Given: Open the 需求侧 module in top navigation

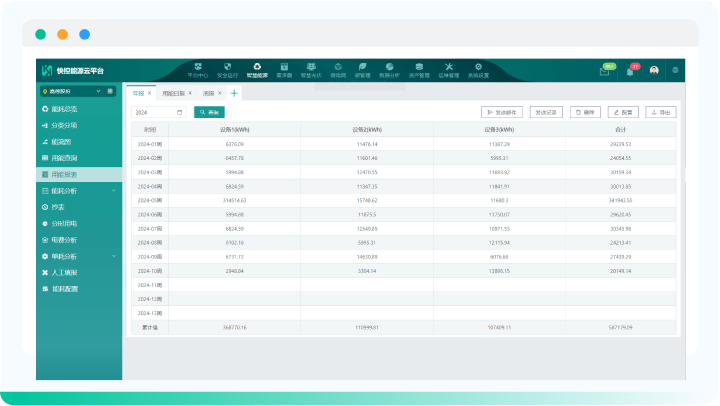Looking at the screenshot, I should [x=284, y=70].
